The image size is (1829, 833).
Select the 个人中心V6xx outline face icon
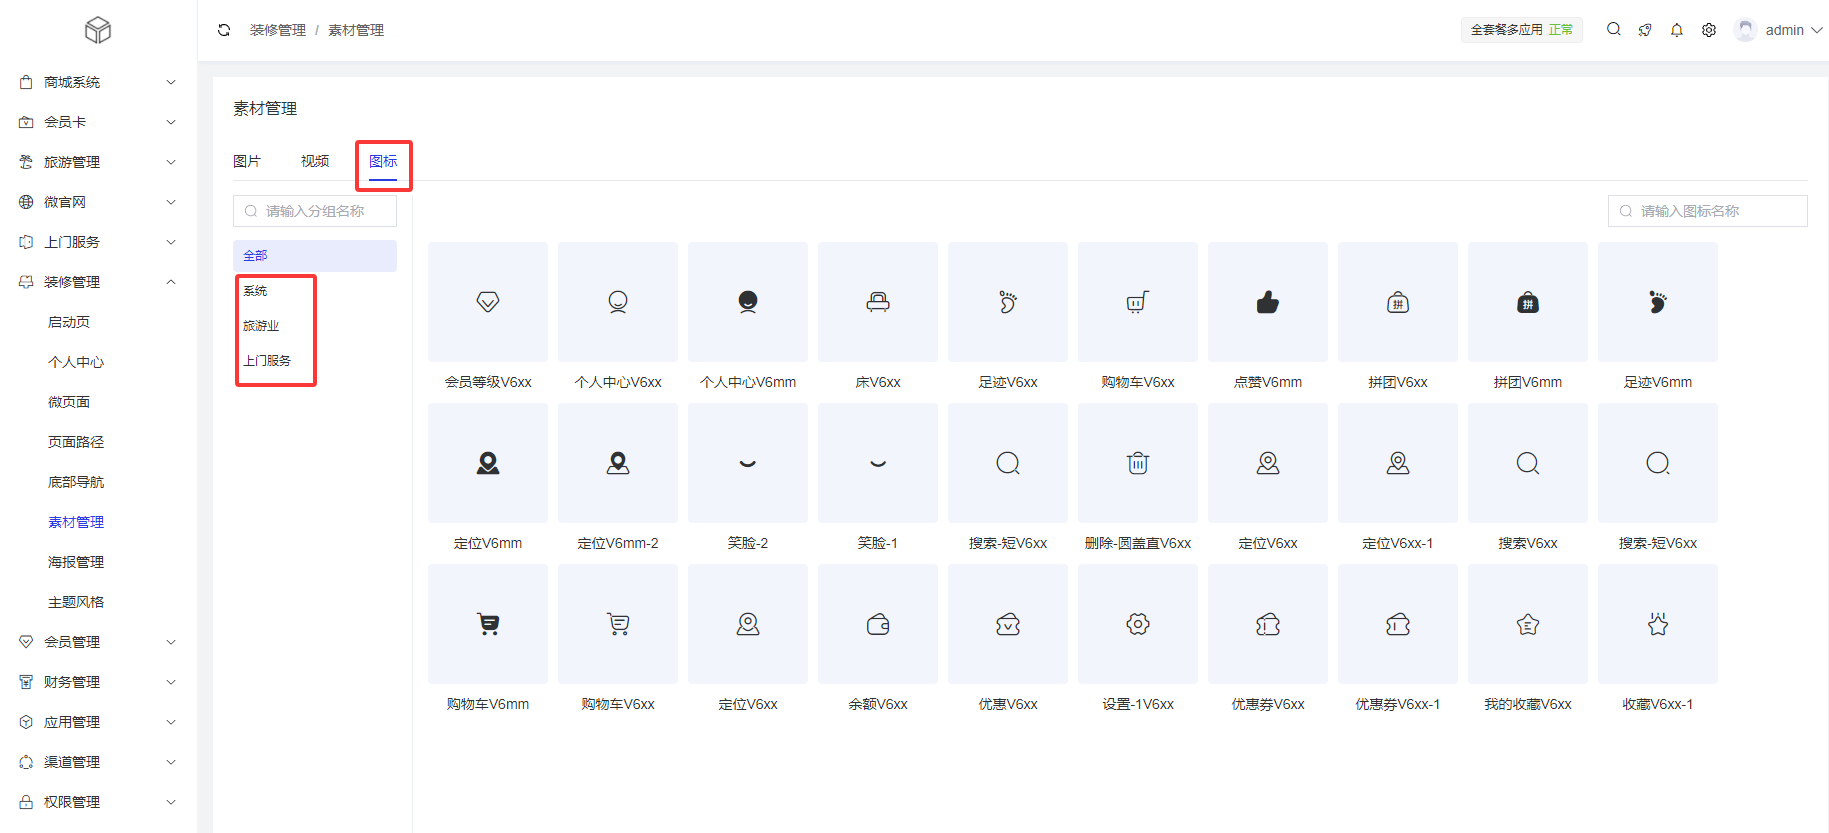(x=618, y=302)
